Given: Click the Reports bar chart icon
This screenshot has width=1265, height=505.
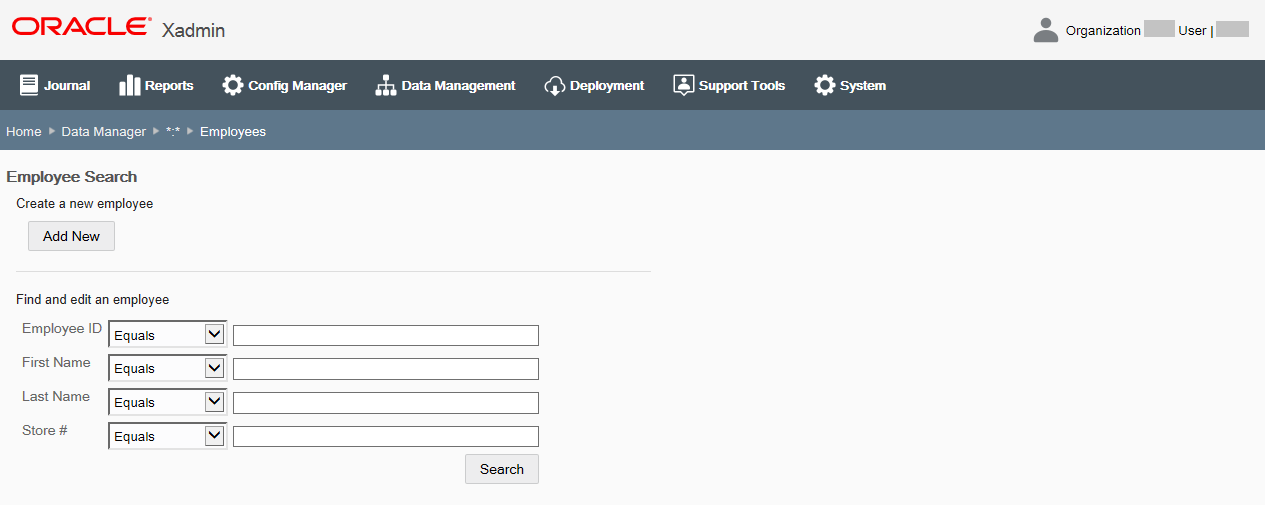Looking at the screenshot, I should [x=129, y=85].
